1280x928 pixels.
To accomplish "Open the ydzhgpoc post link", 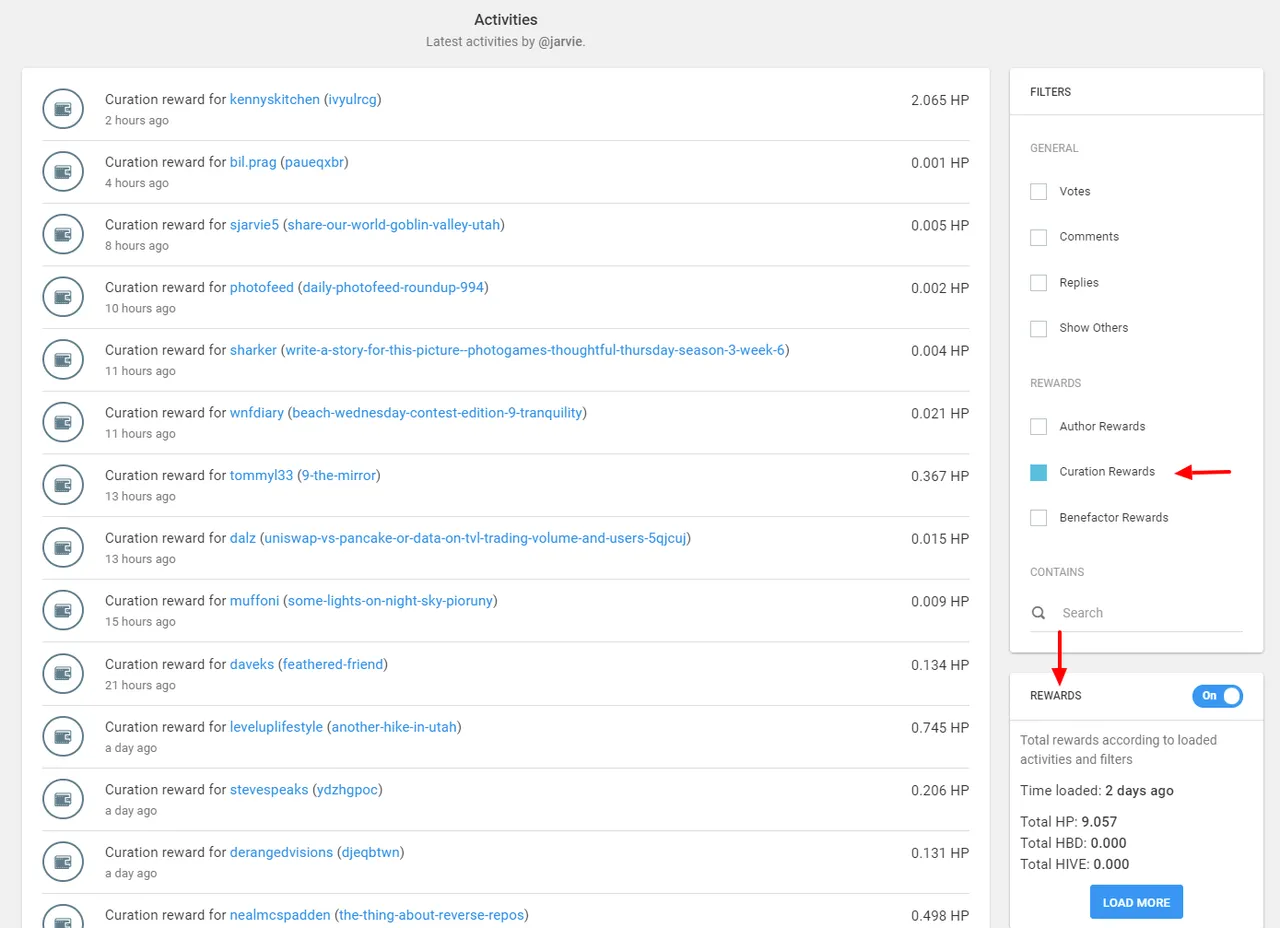I will 347,789.
